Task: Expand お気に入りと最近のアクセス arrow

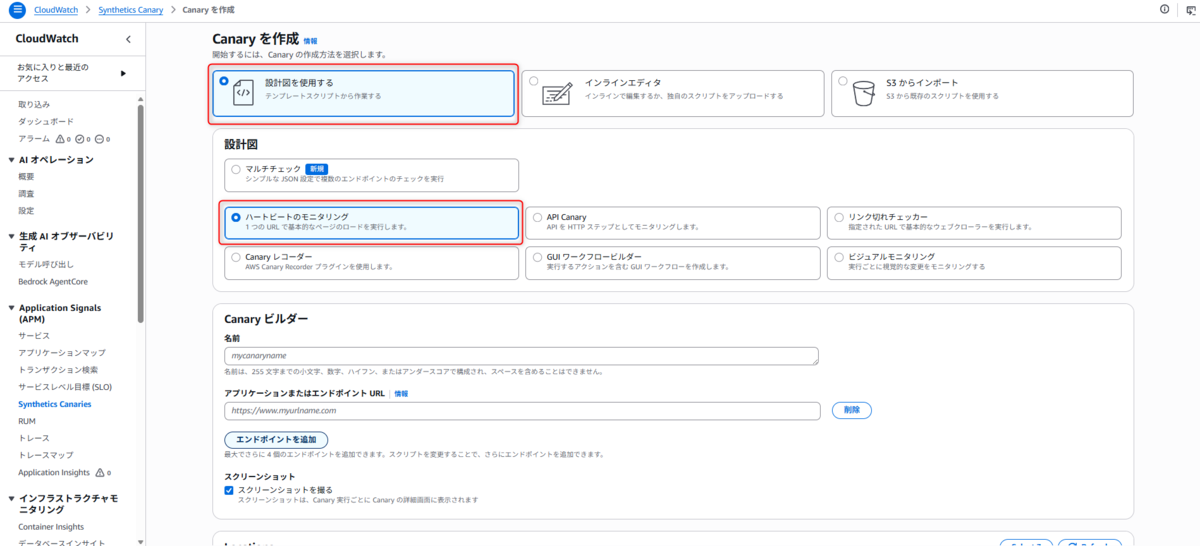Action: tap(123, 73)
